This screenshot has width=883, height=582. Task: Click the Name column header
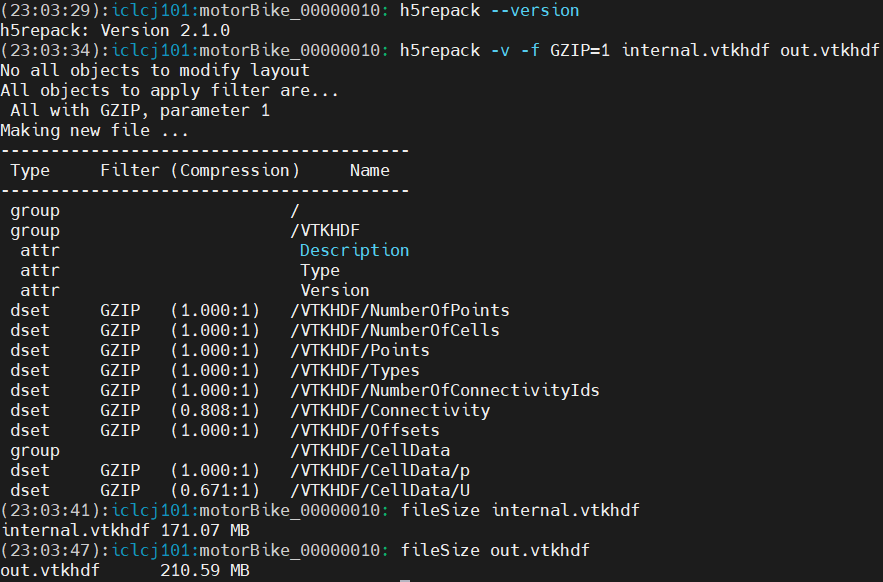point(369,170)
